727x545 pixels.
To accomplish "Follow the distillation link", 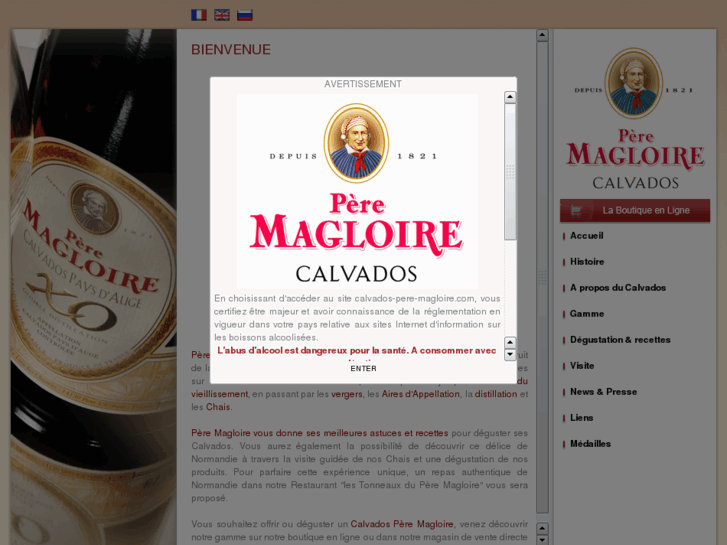I will point(496,394).
